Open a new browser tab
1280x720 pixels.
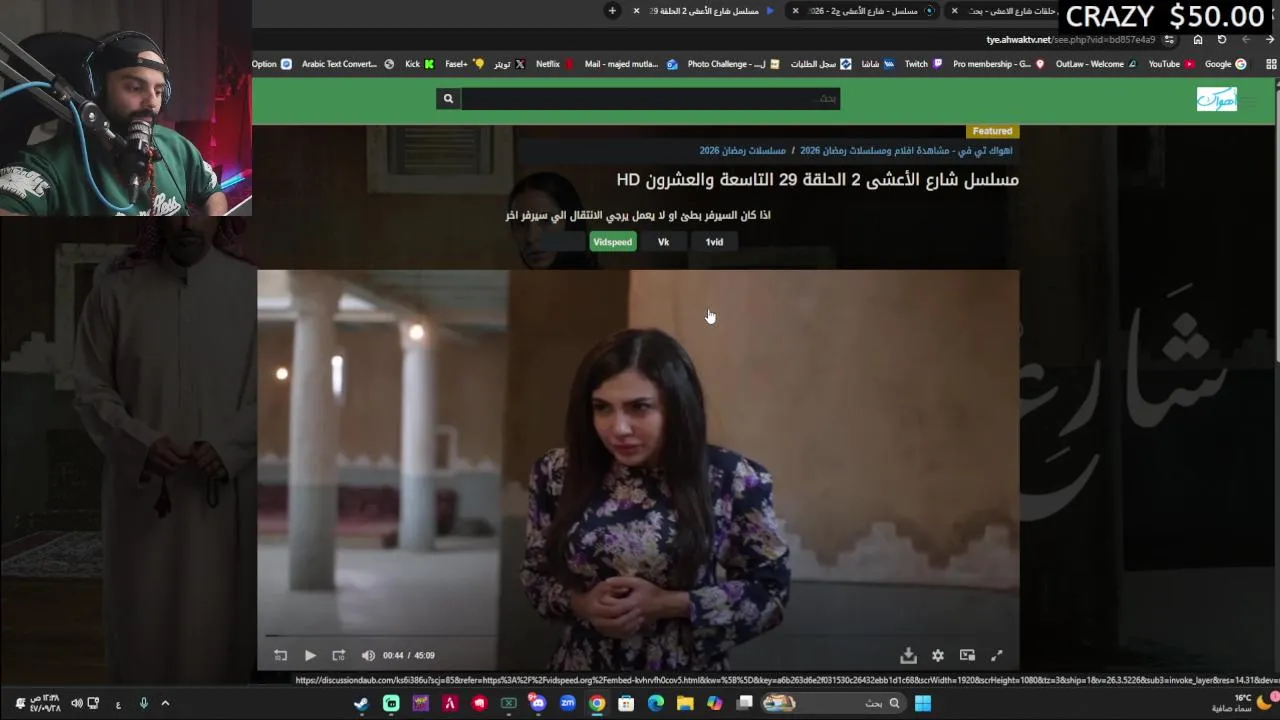tap(612, 11)
